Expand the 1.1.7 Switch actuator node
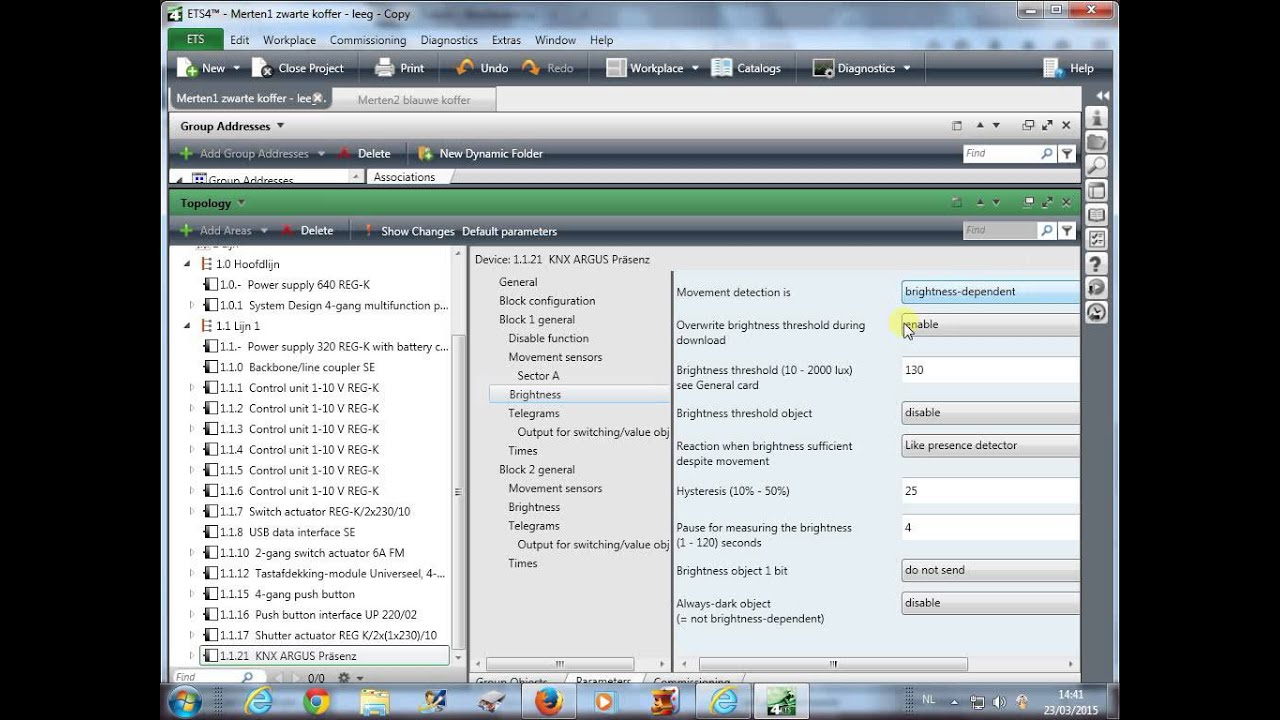This screenshot has height=720, width=1280. point(192,512)
